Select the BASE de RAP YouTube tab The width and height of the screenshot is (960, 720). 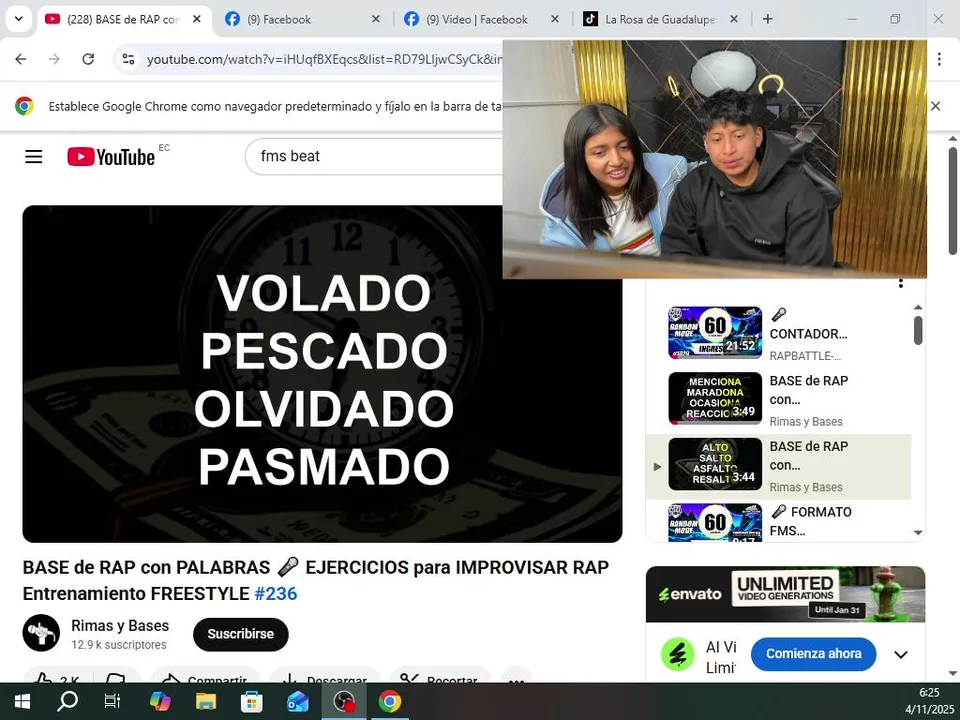click(x=122, y=20)
